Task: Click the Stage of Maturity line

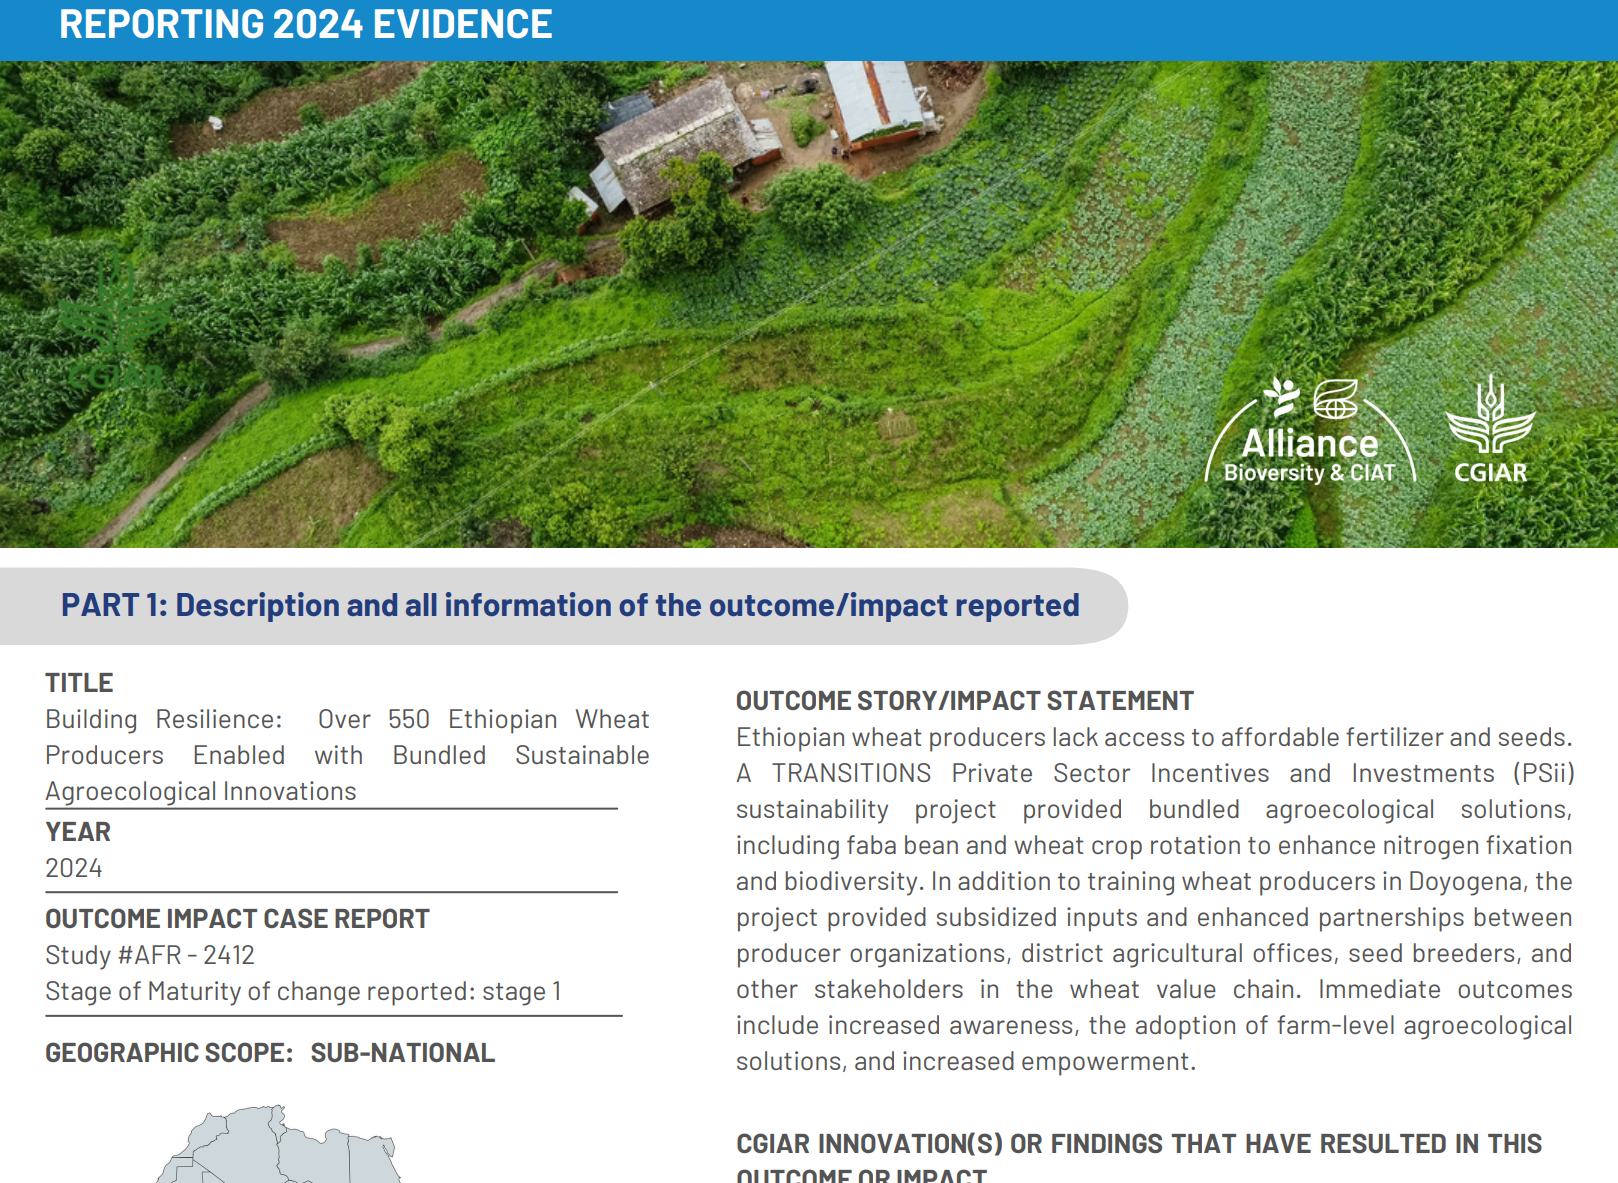Action: point(303,991)
